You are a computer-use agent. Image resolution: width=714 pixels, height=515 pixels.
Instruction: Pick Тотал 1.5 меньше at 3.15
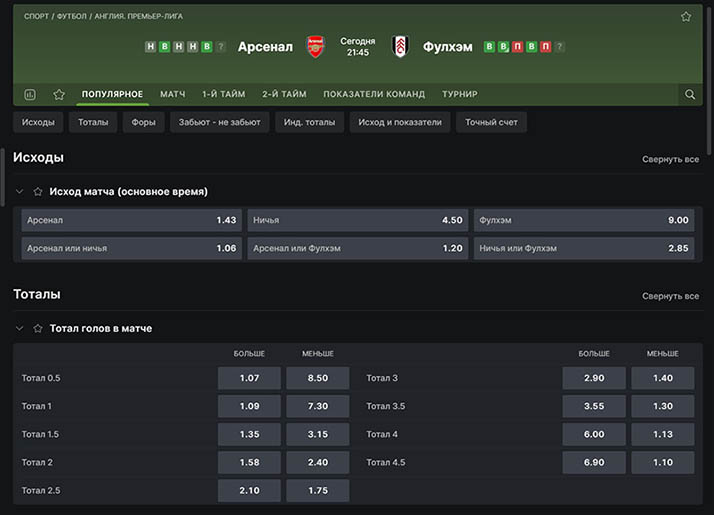coord(318,434)
